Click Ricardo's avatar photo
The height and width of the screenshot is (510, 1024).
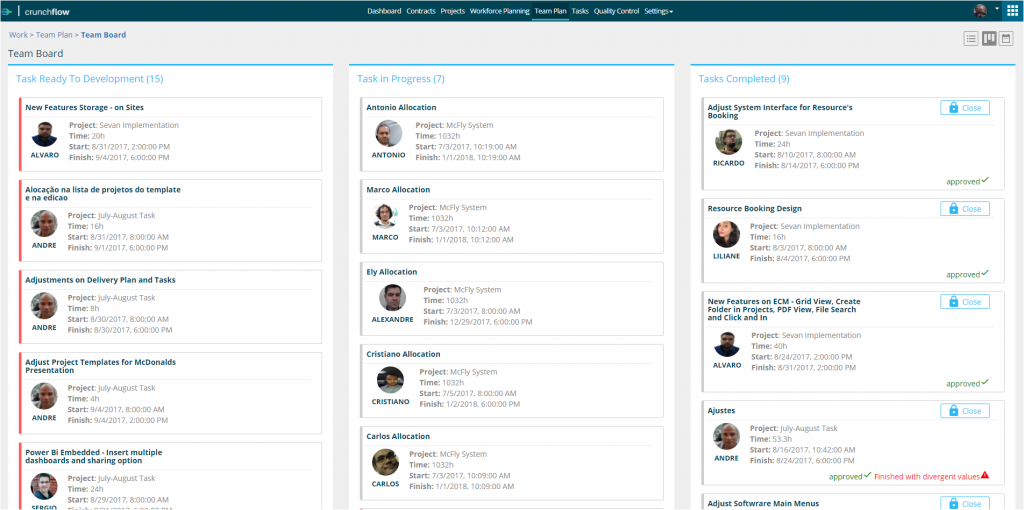click(x=729, y=142)
